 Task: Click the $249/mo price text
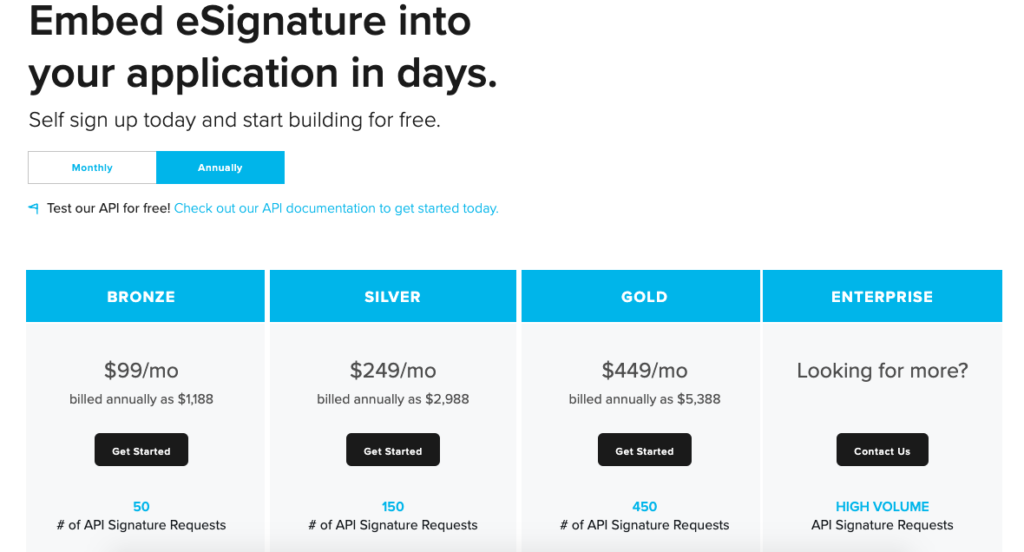[392, 370]
